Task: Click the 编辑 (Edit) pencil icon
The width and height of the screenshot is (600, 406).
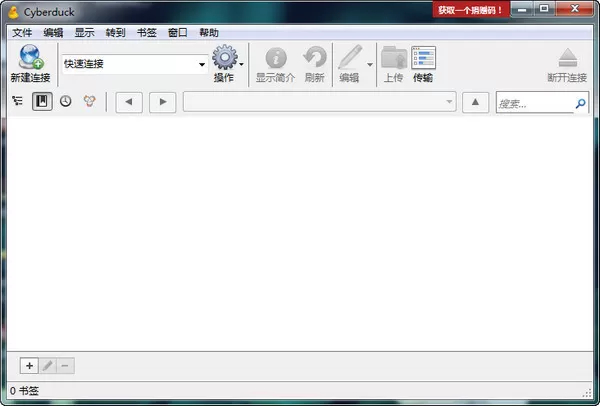Action: click(x=349, y=58)
